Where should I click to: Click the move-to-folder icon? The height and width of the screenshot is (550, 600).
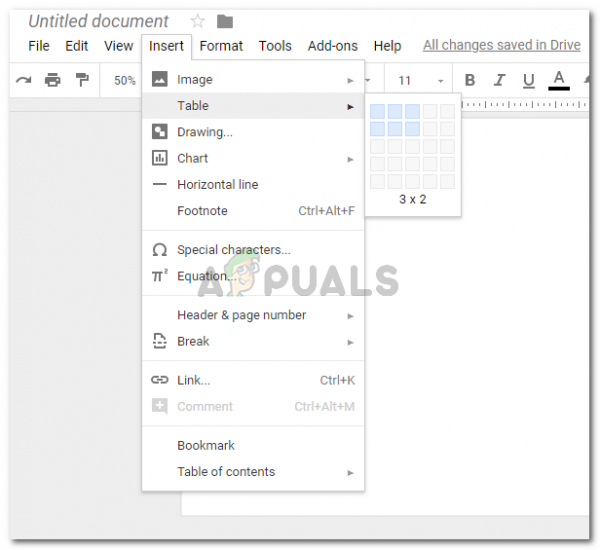pyautogui.click(x=225, y=21)
